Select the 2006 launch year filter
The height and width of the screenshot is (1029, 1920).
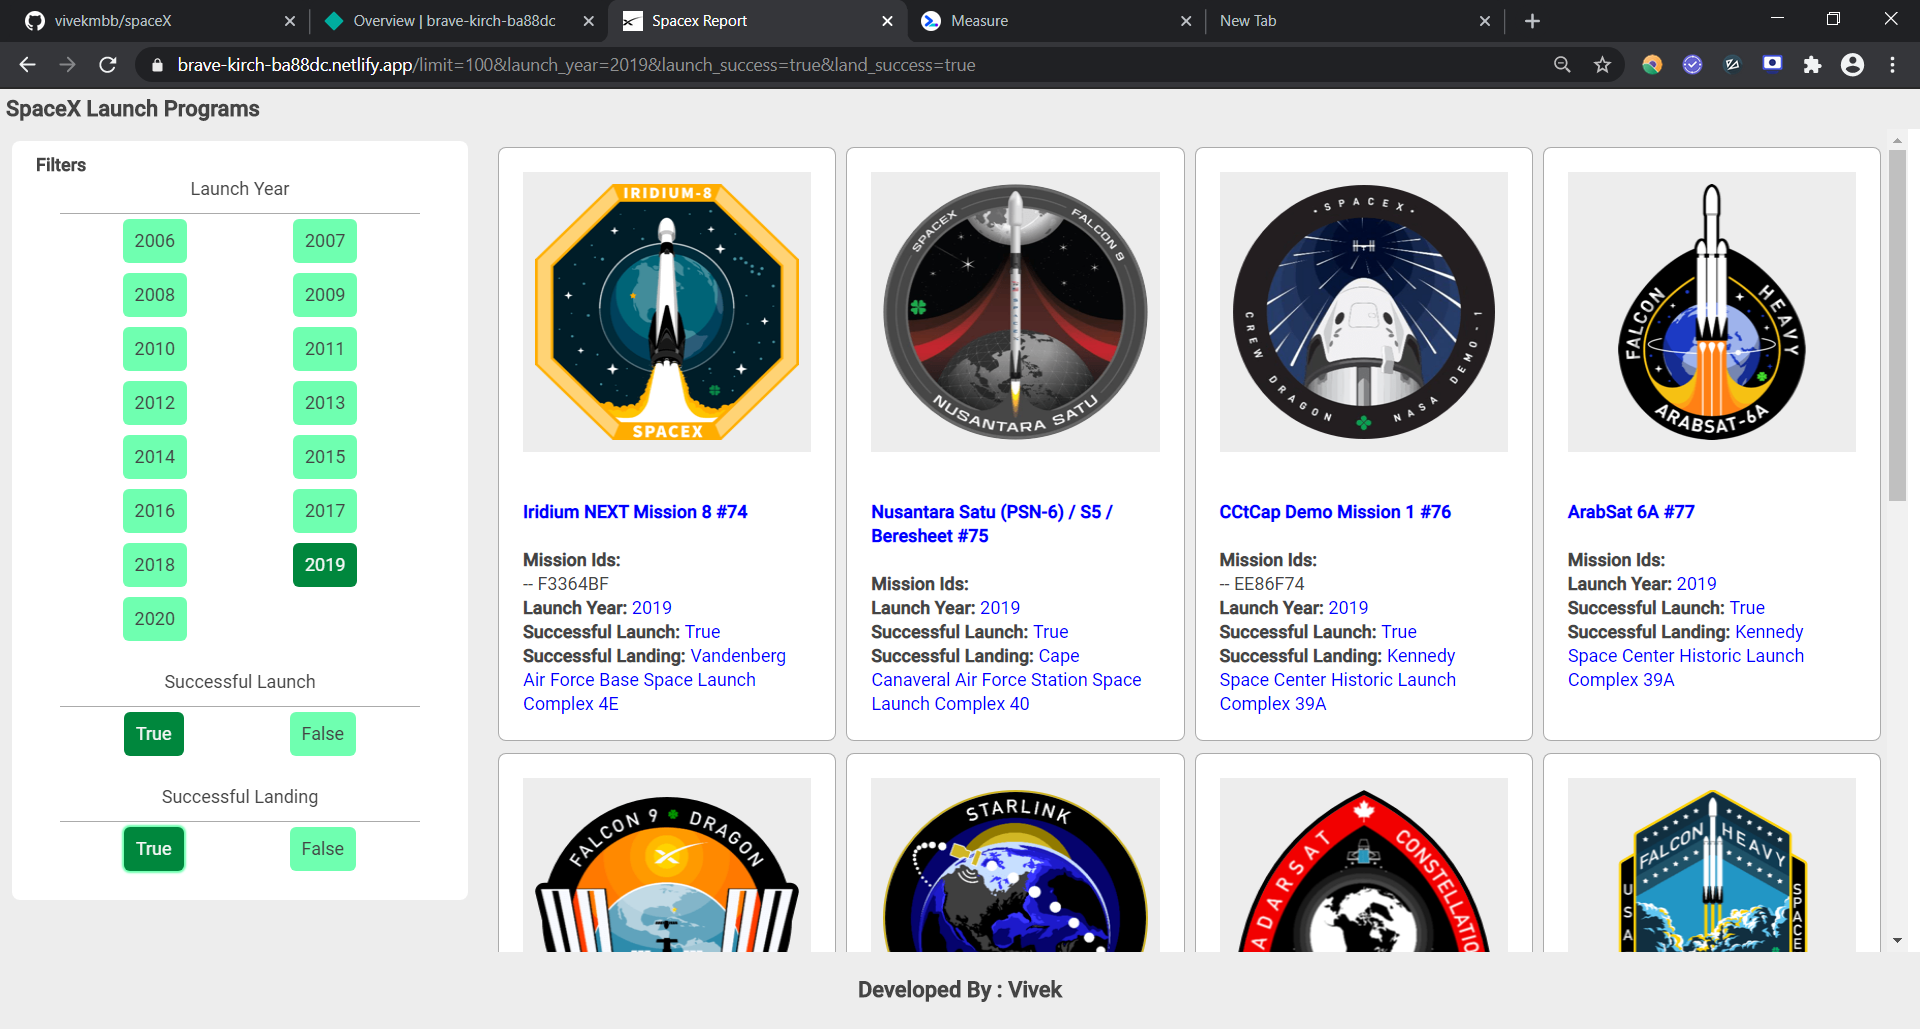[155, 241]
